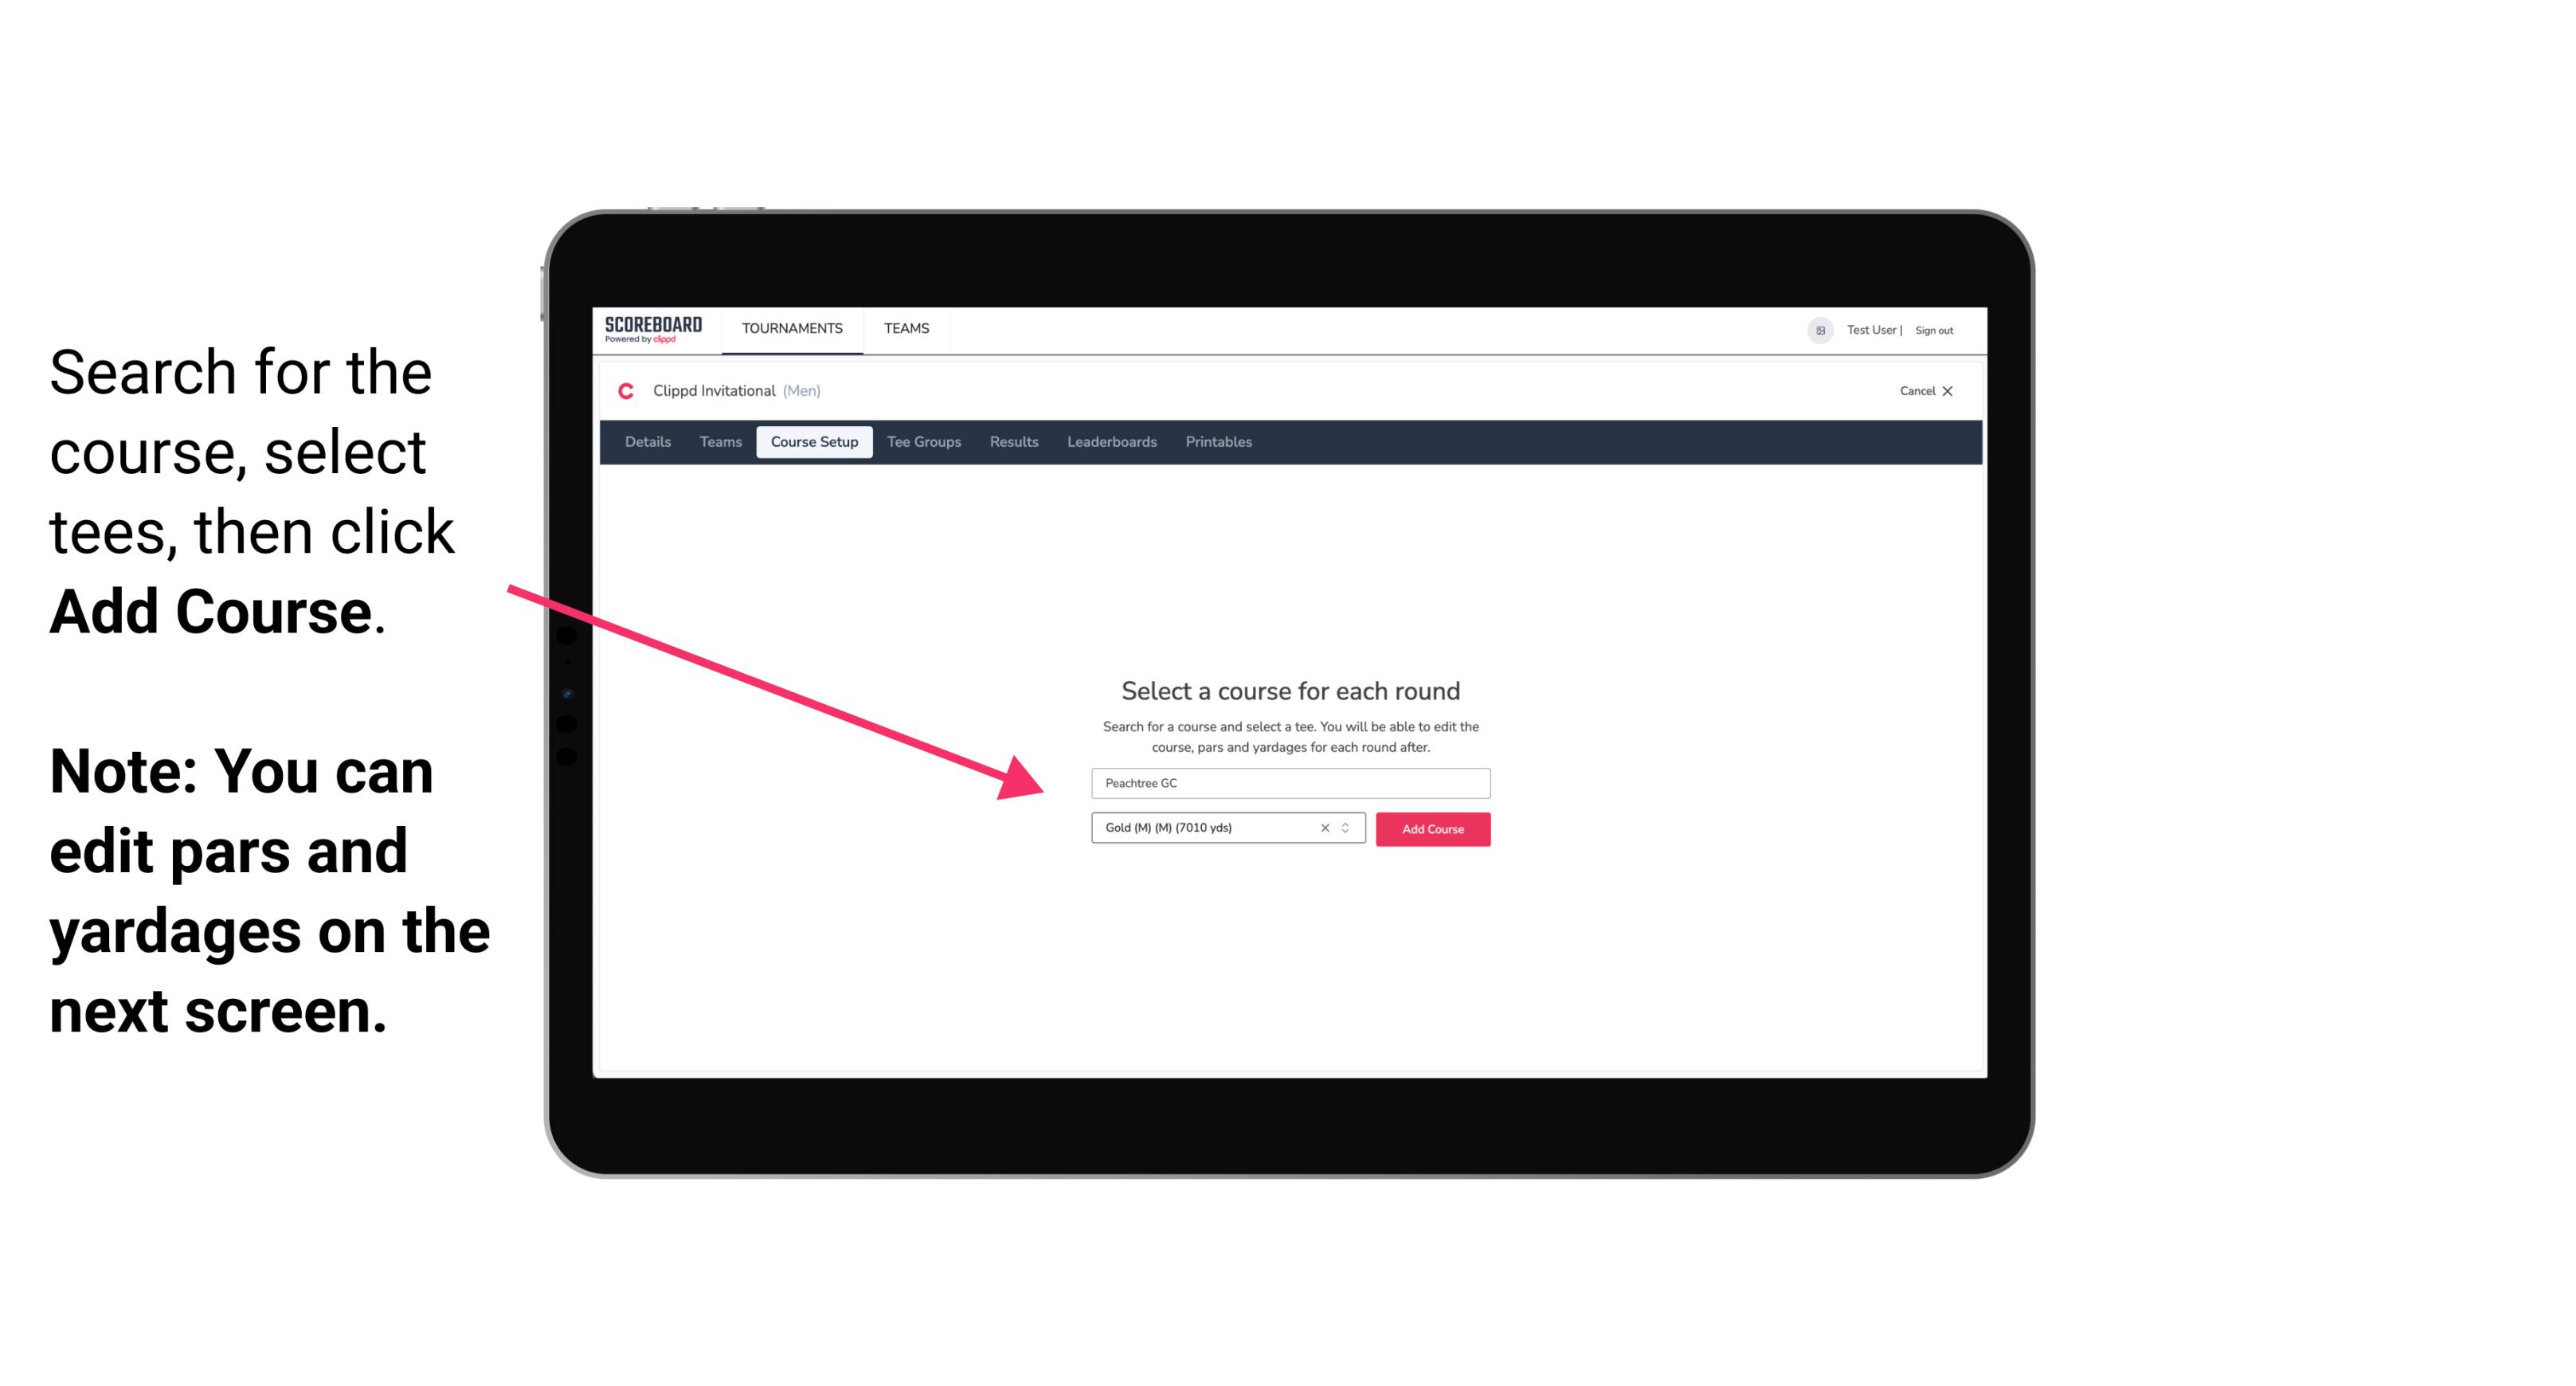This screenshot has height=1386, width=2576.
Task: Click the up/down stepper arrows on tee field
Action: tap(1348, 828)
